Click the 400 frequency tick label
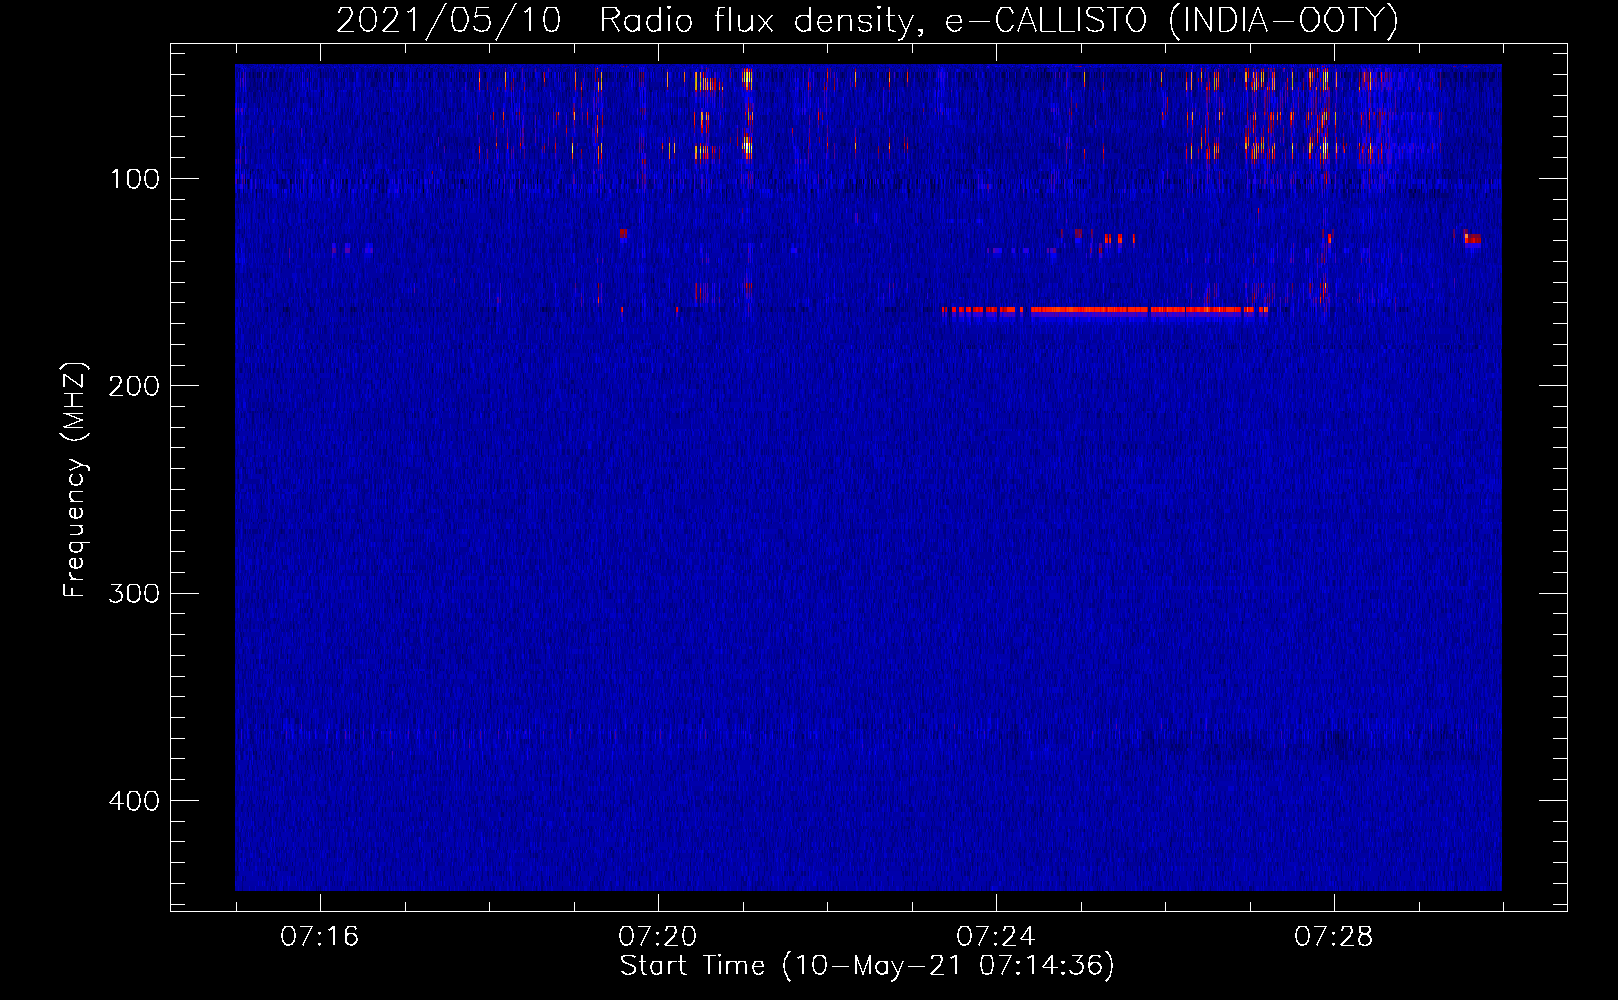This screenshot has width=1618, height=1000. click(x=135, y=801)
